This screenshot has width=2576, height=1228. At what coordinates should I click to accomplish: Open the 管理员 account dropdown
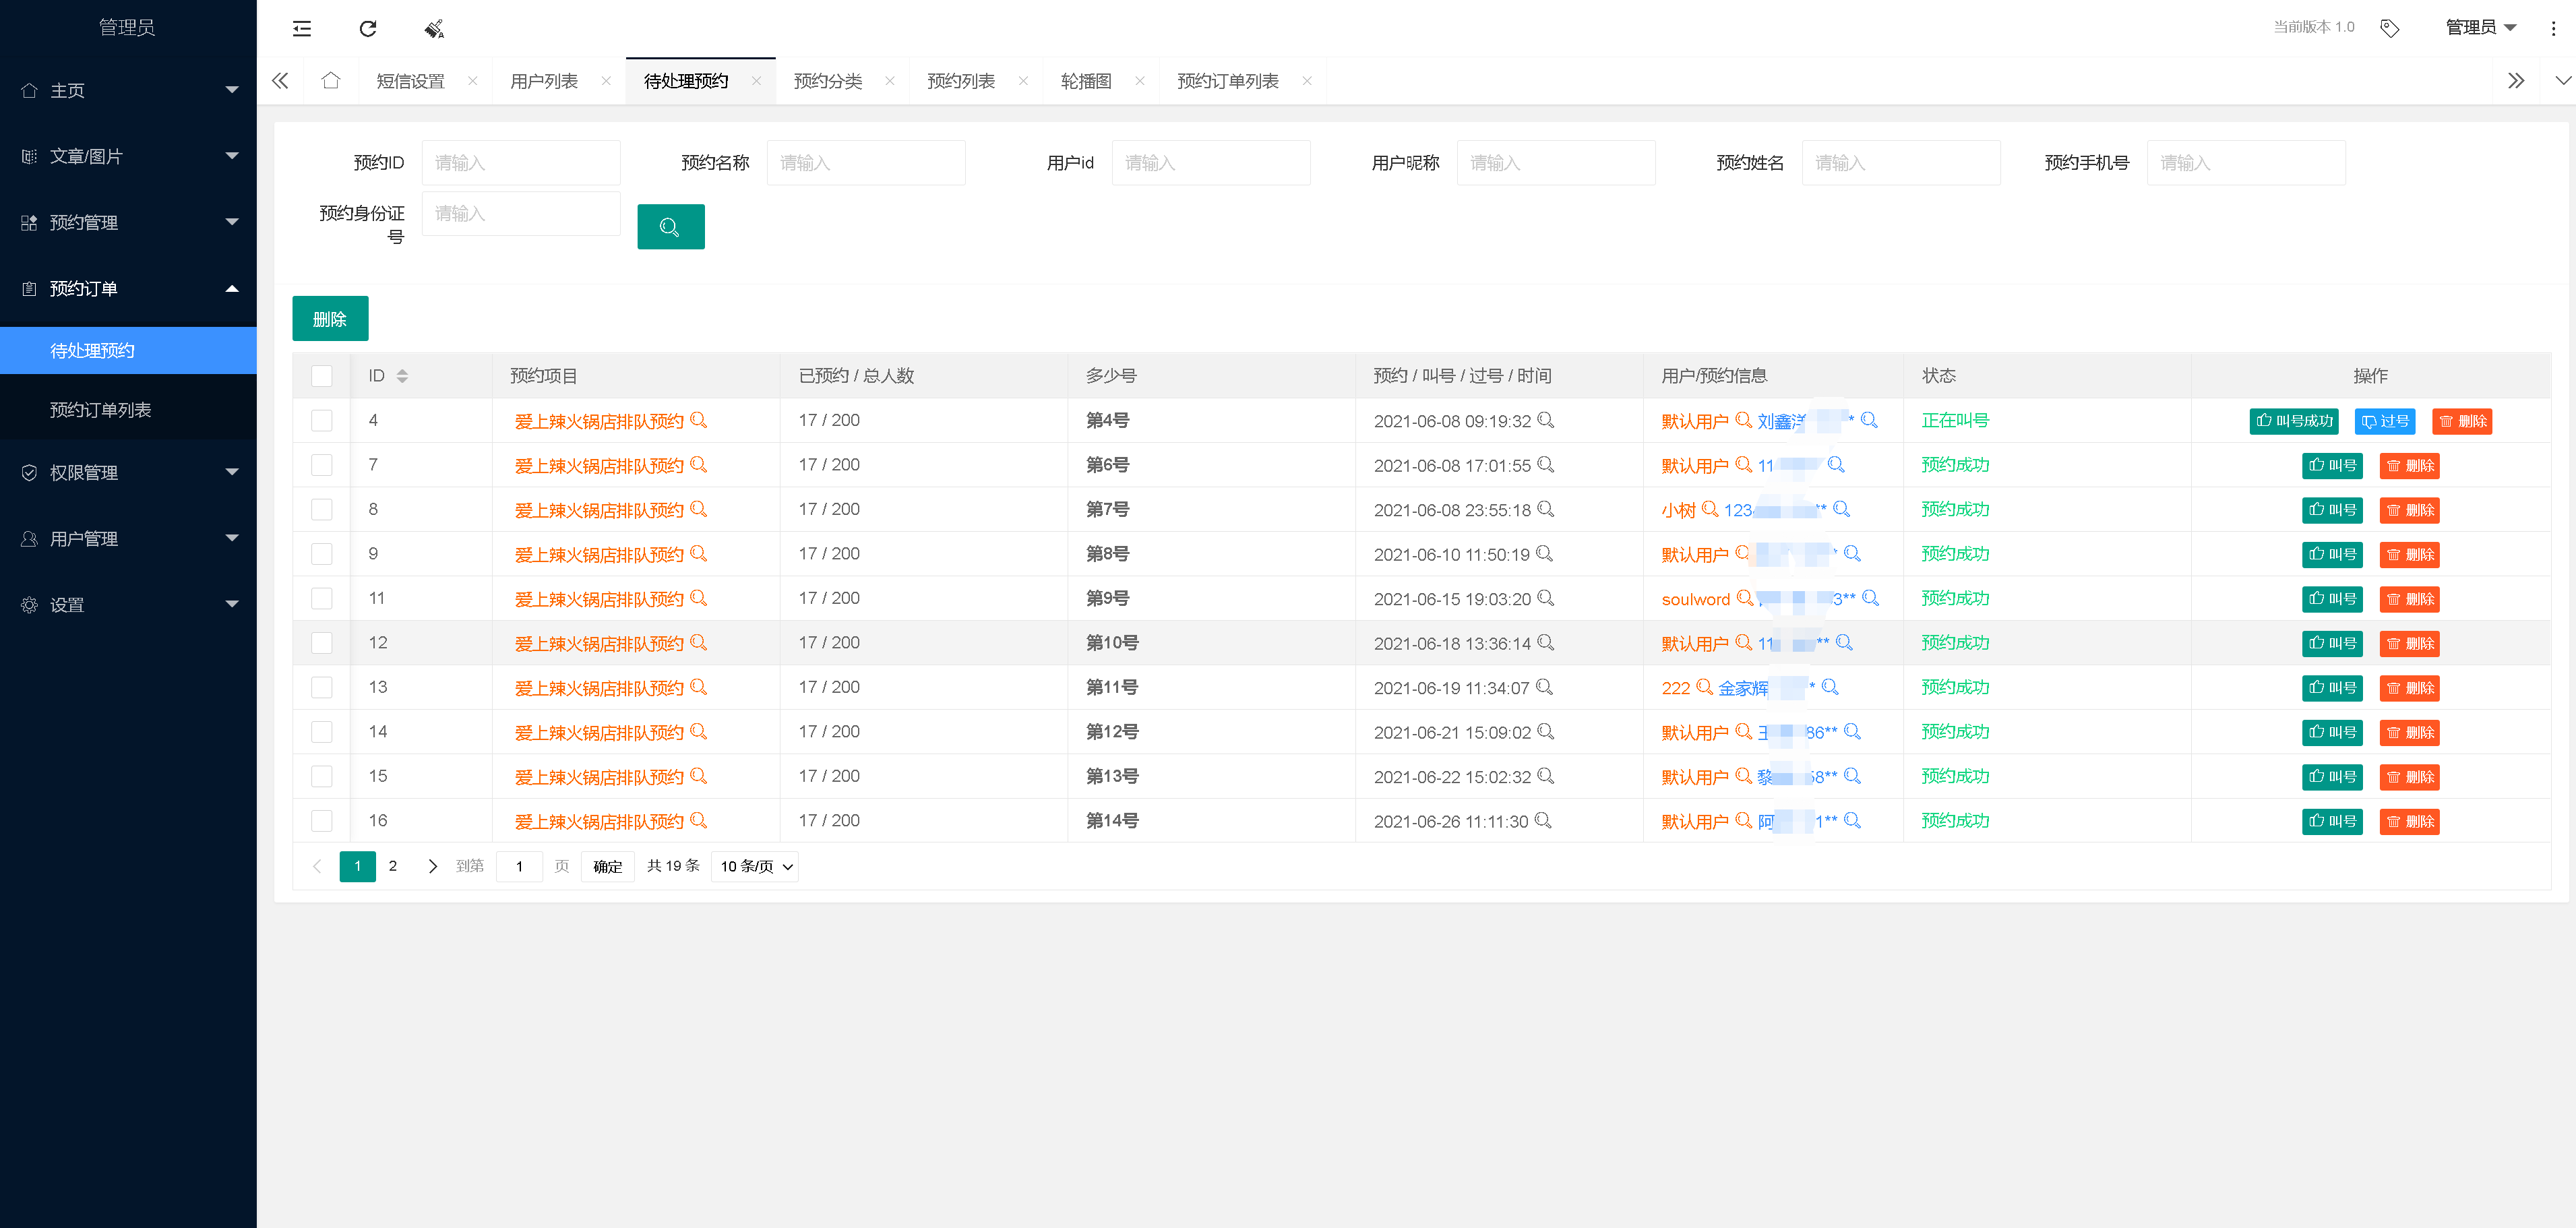[x=2480, y=28]
